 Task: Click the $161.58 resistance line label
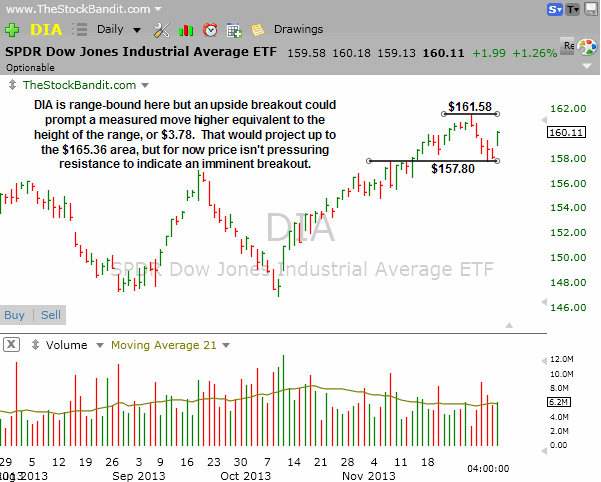[470, 107]
